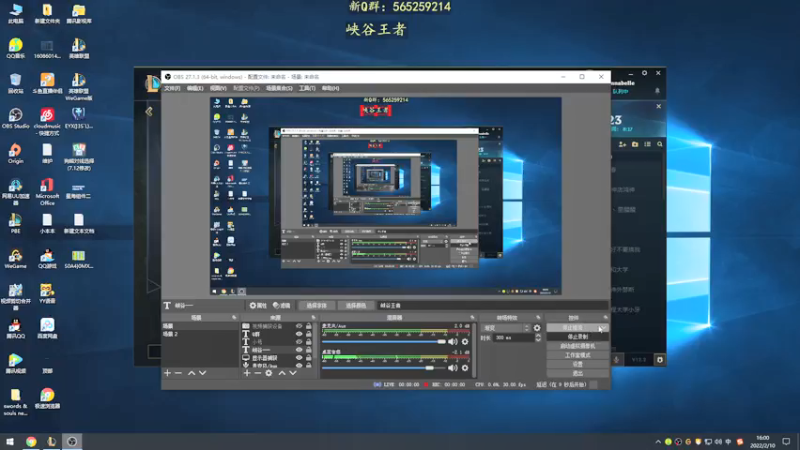Adjust the 时长 duration stepper arrows
The image size is (800, 450).
[538, 338]
